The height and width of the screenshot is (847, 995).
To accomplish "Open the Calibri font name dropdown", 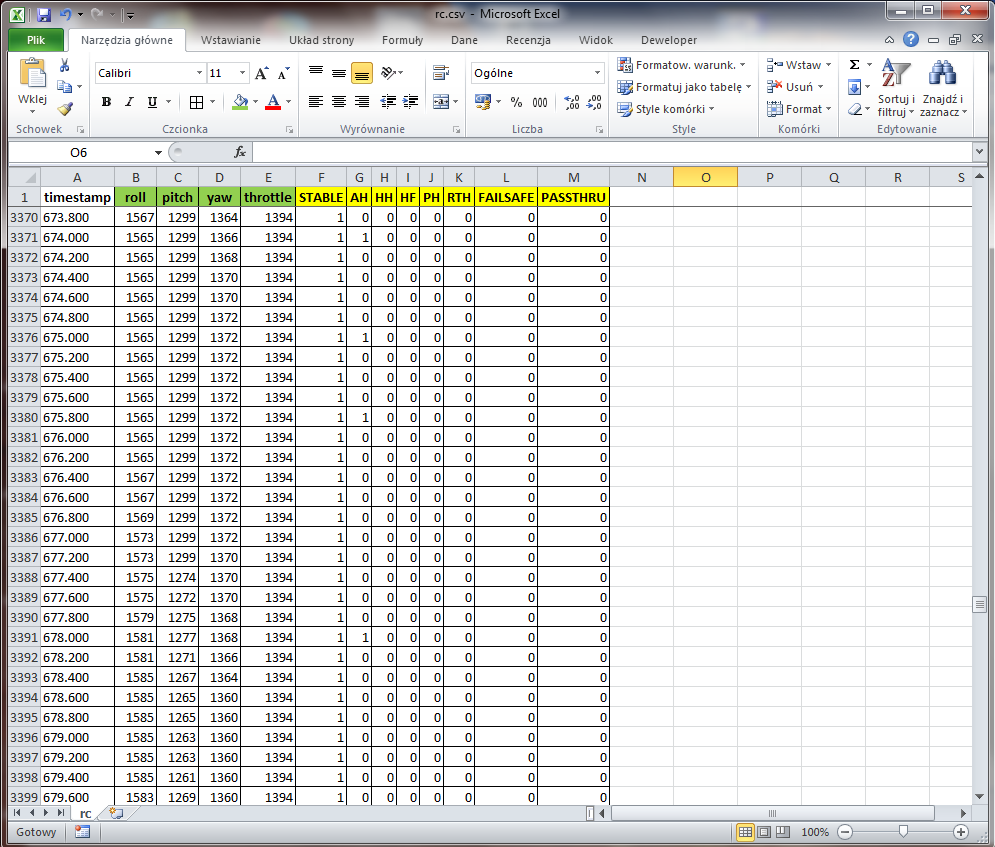I will (x=199, y=73).
